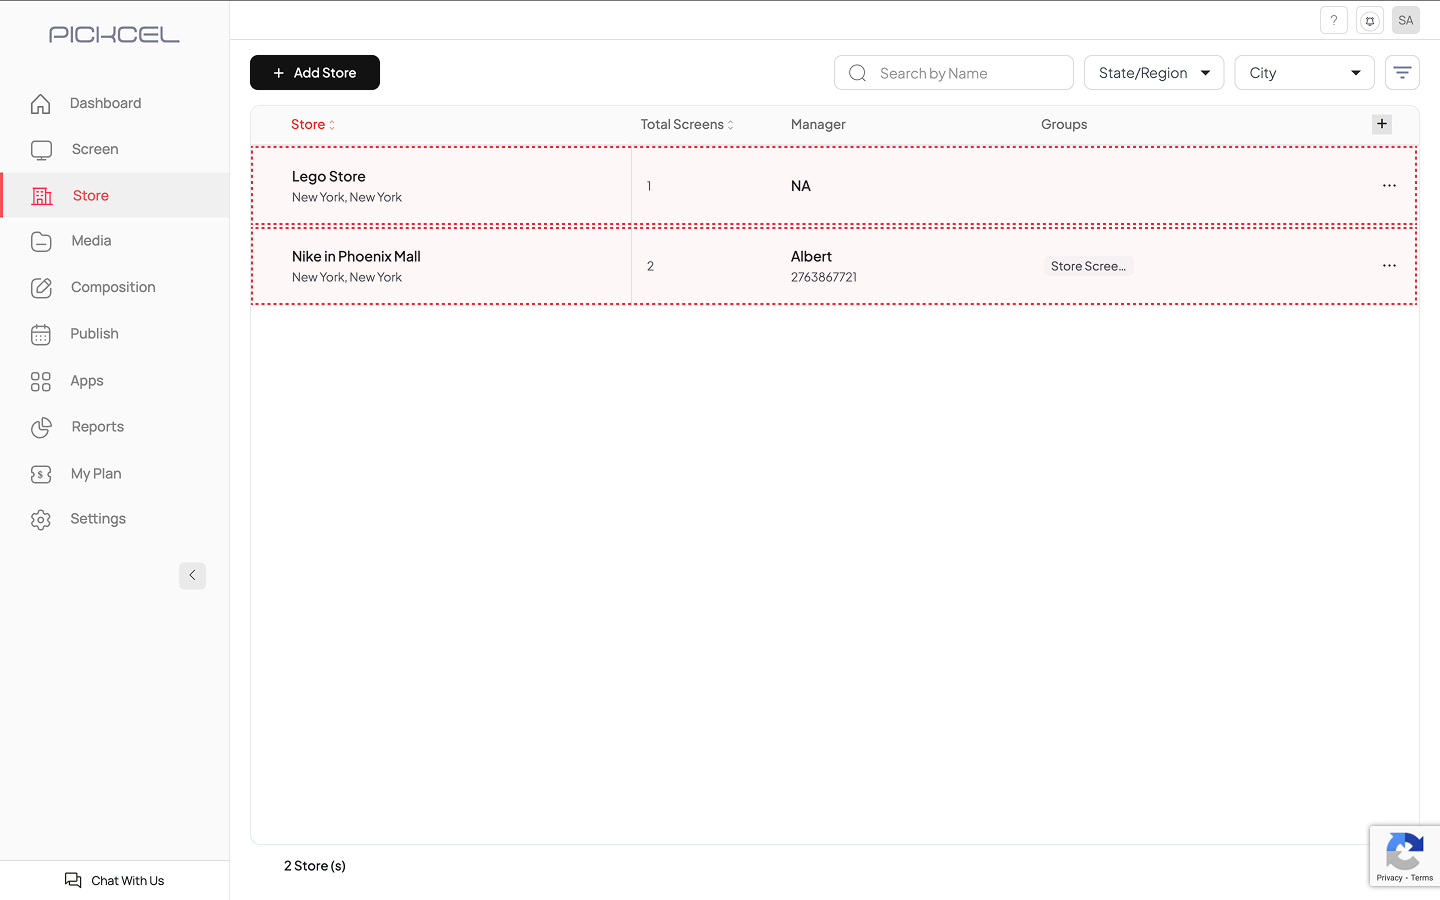
Task: Open Chat With Us support link
Action: [115, 880]
